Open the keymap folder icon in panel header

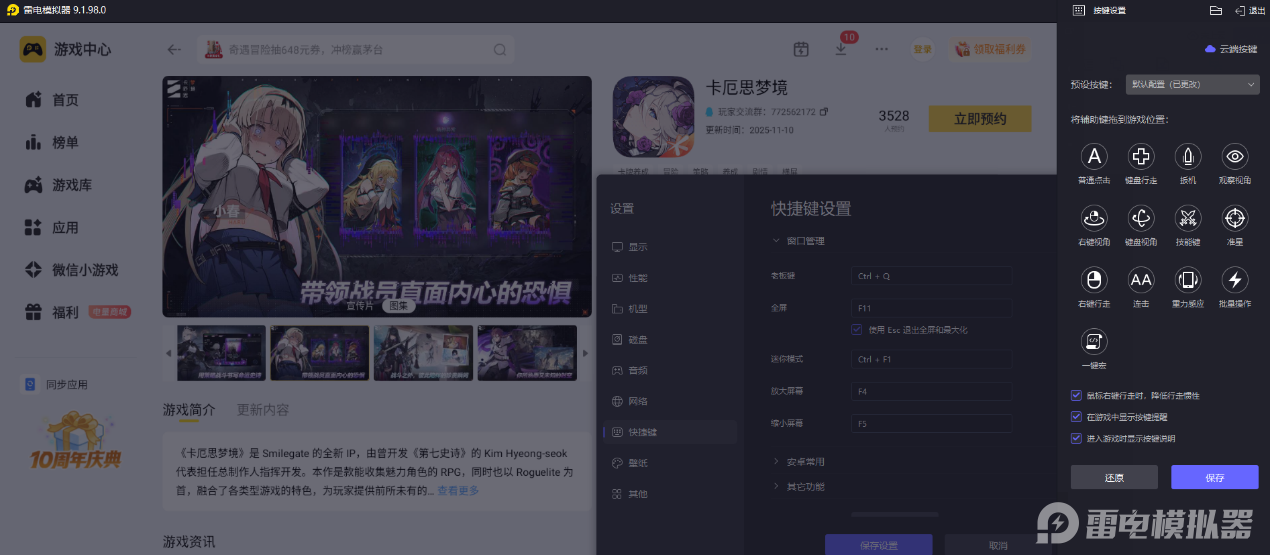1216,10
